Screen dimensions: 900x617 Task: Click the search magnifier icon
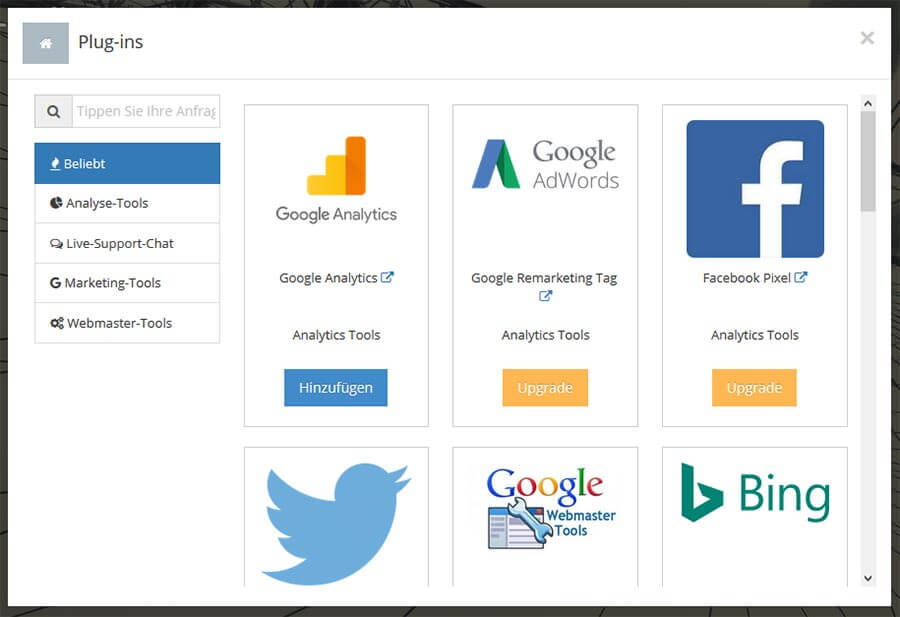pos(53,111)
